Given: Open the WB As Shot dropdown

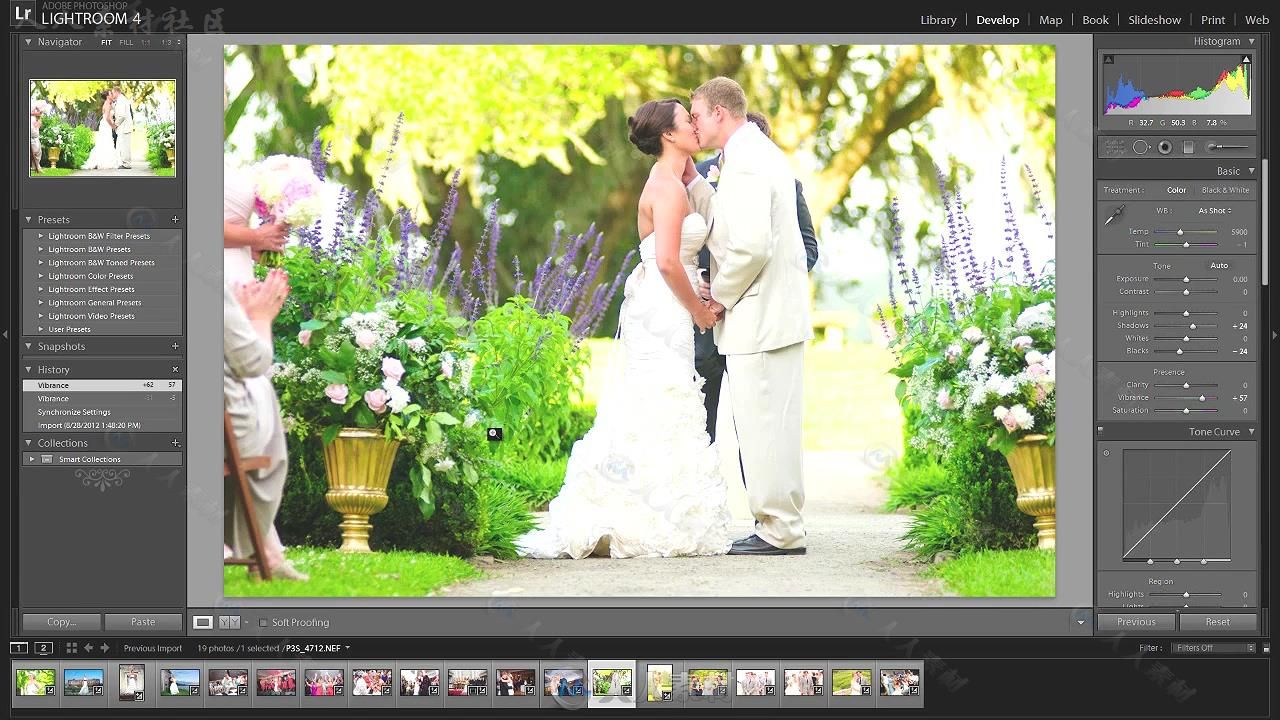Looking at the screenshot, I should (x=1215, y=211).
